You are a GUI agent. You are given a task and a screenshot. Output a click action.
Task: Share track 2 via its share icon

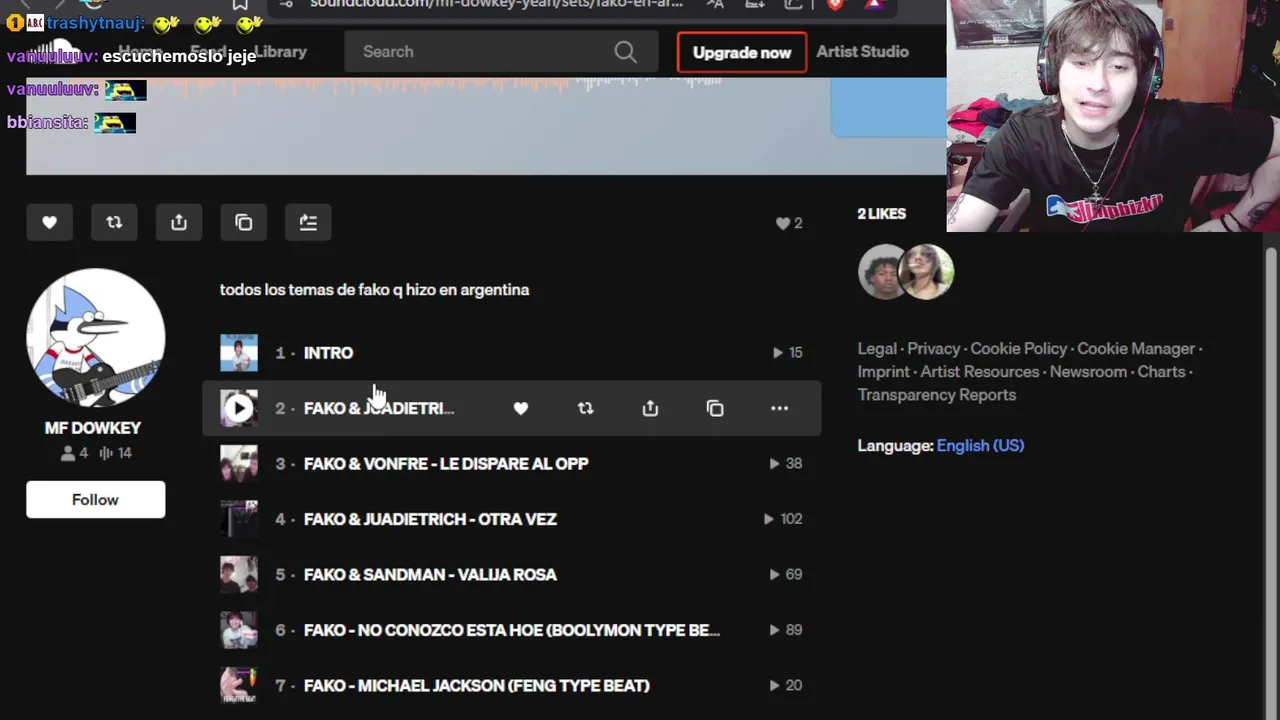click(x=650, y=408)
